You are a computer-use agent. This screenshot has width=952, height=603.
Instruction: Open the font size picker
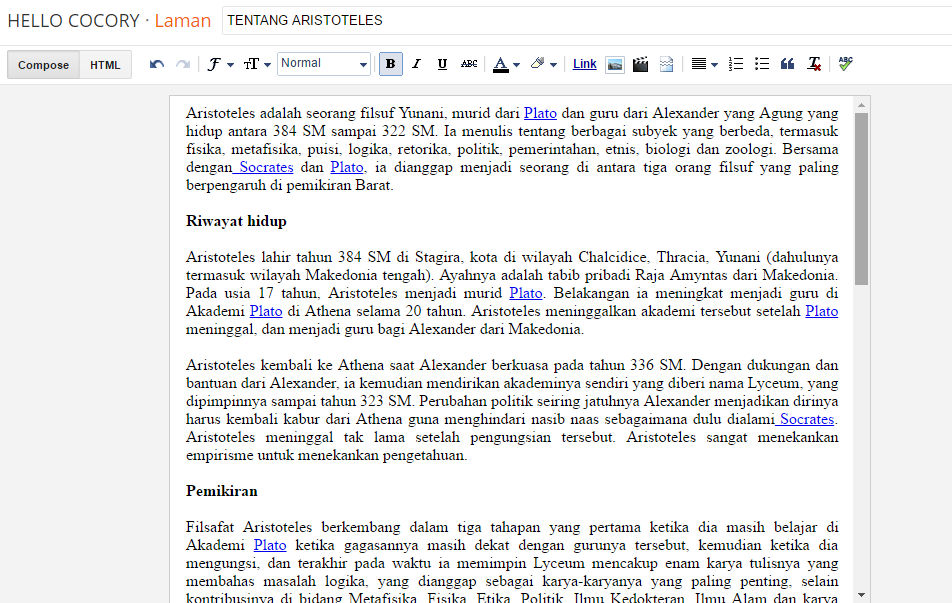click(x=257, y=64)
